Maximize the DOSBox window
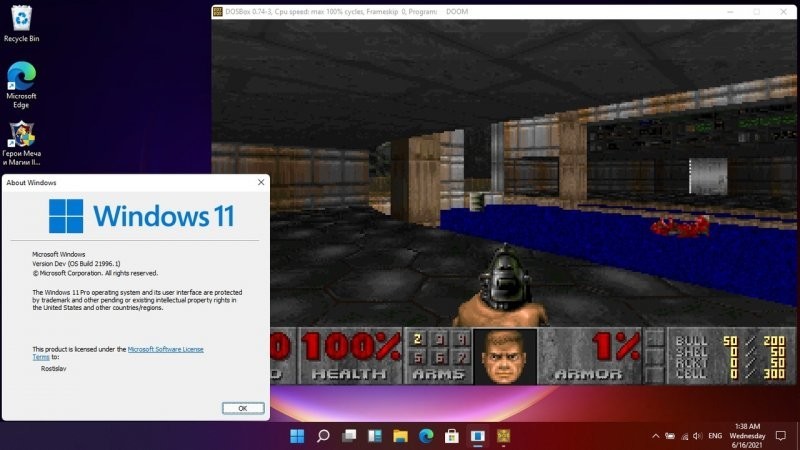 (756, 11)
